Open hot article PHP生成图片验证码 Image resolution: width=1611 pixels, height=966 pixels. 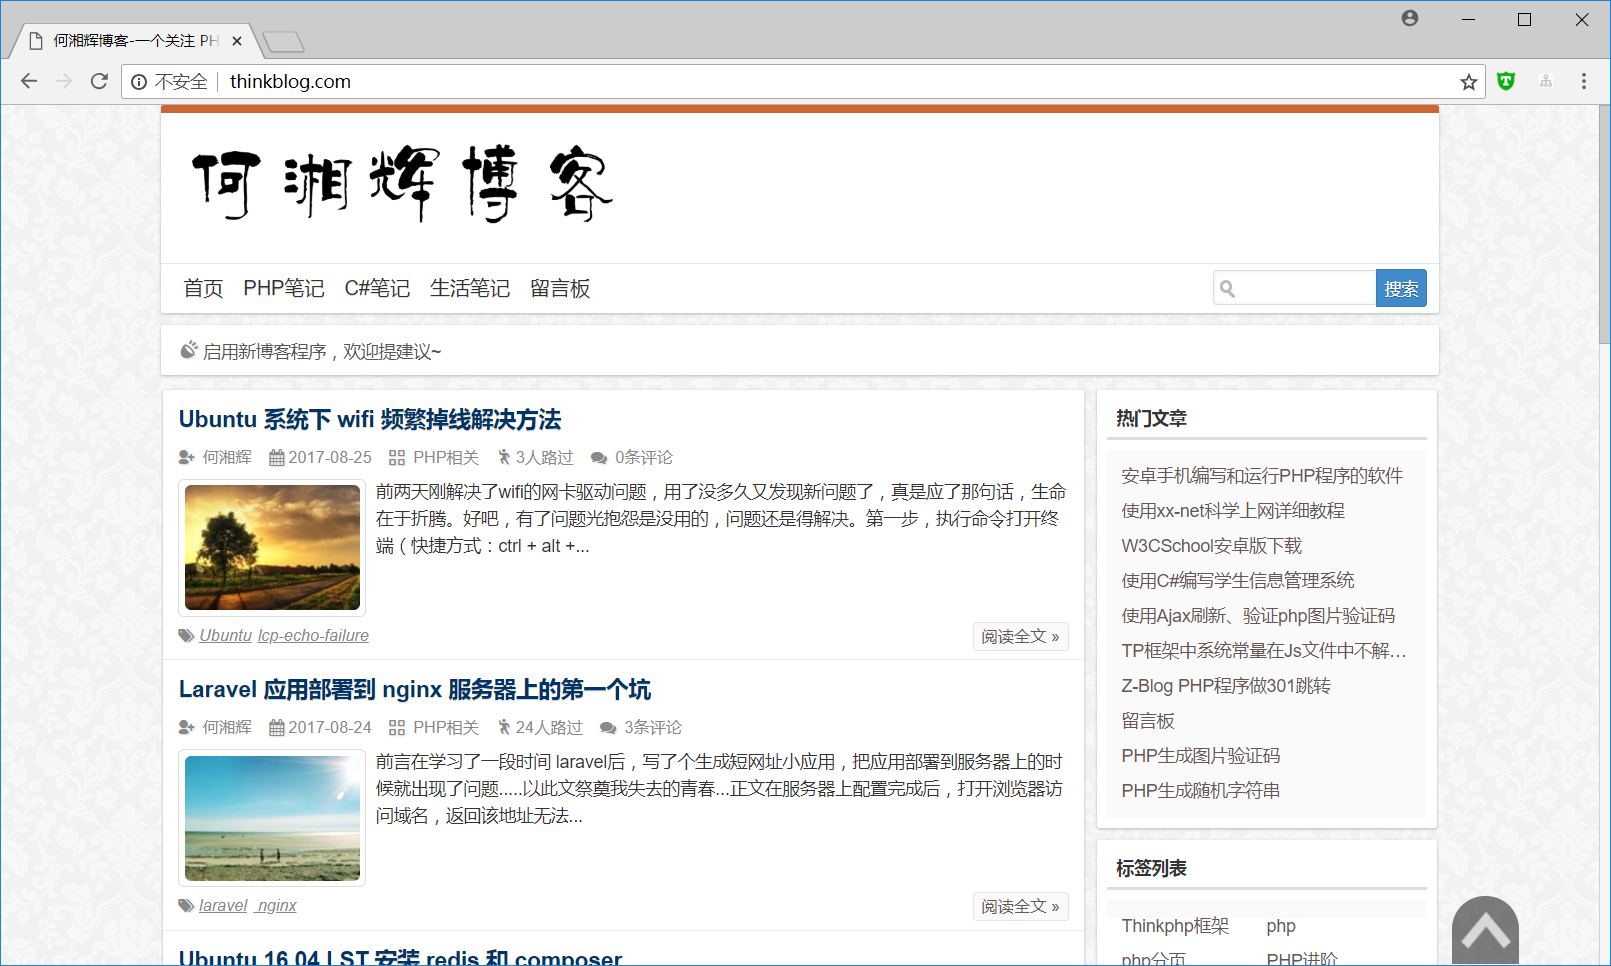coord(1201,755)
